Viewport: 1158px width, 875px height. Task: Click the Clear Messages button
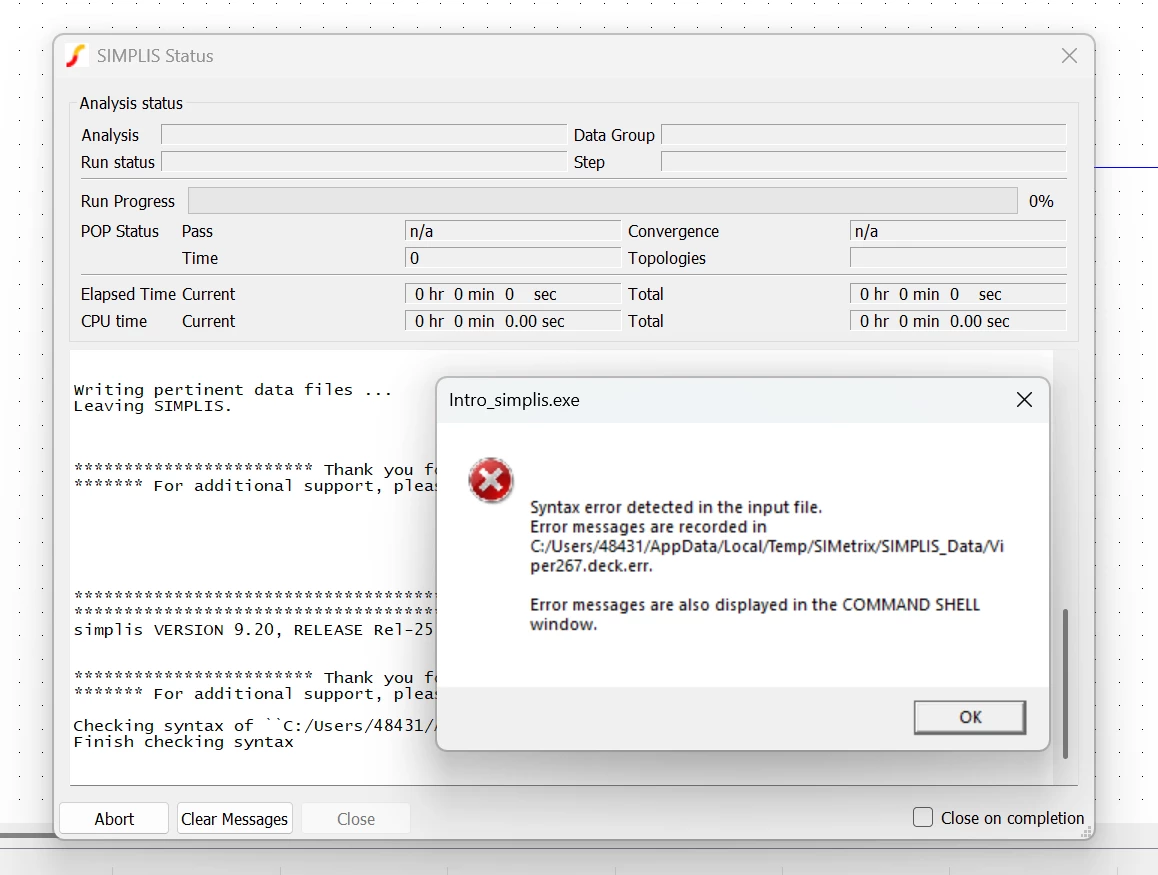click(x=235, y=819)
